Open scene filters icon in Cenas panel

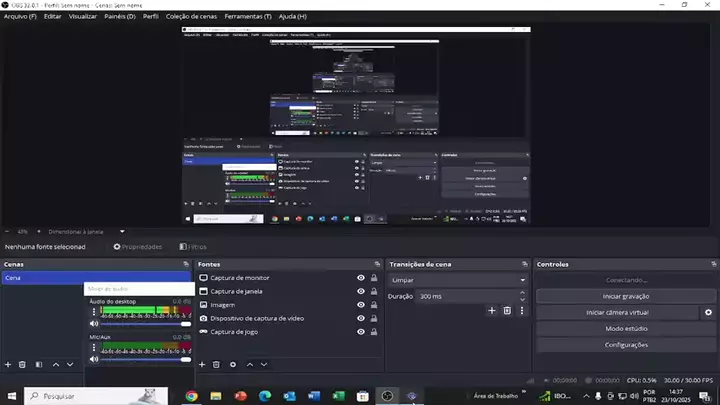click(x=38, y=365)
